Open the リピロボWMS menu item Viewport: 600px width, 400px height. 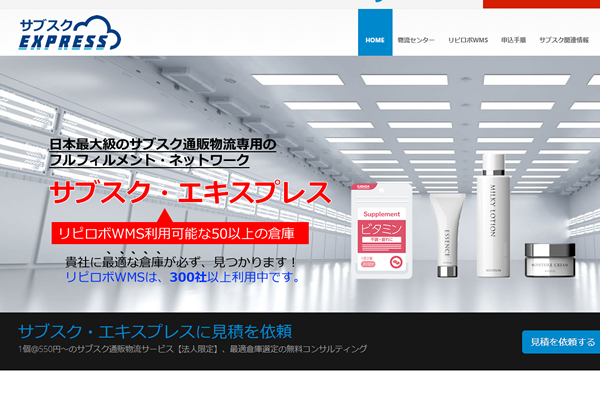(x=468, y=41)
